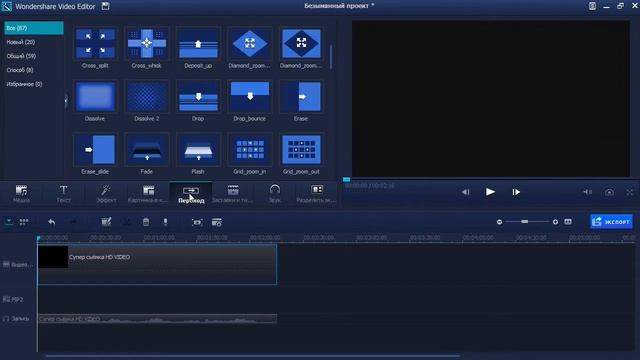Screen dimensions: 640x360
Task: Switch preview to full screen
Action: coord(629,192)
